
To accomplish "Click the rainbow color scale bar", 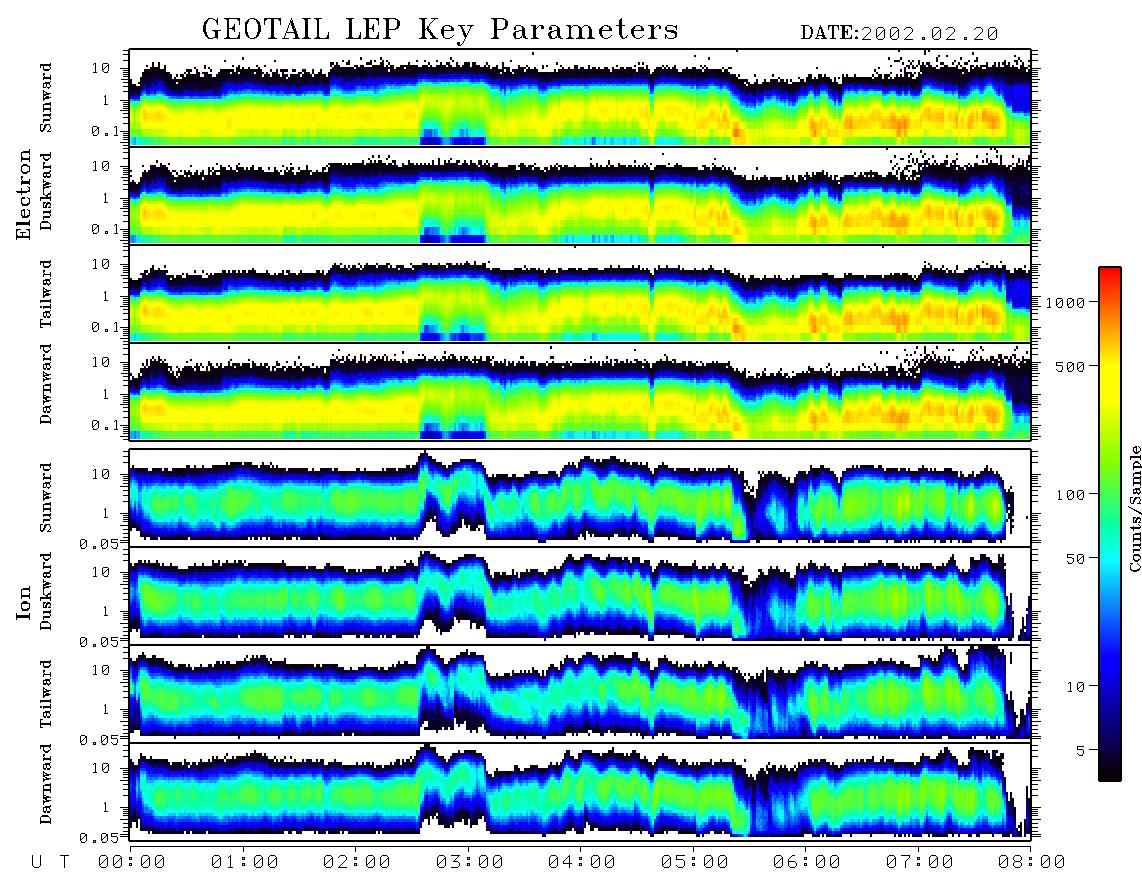I will (x=1109, y=524).
